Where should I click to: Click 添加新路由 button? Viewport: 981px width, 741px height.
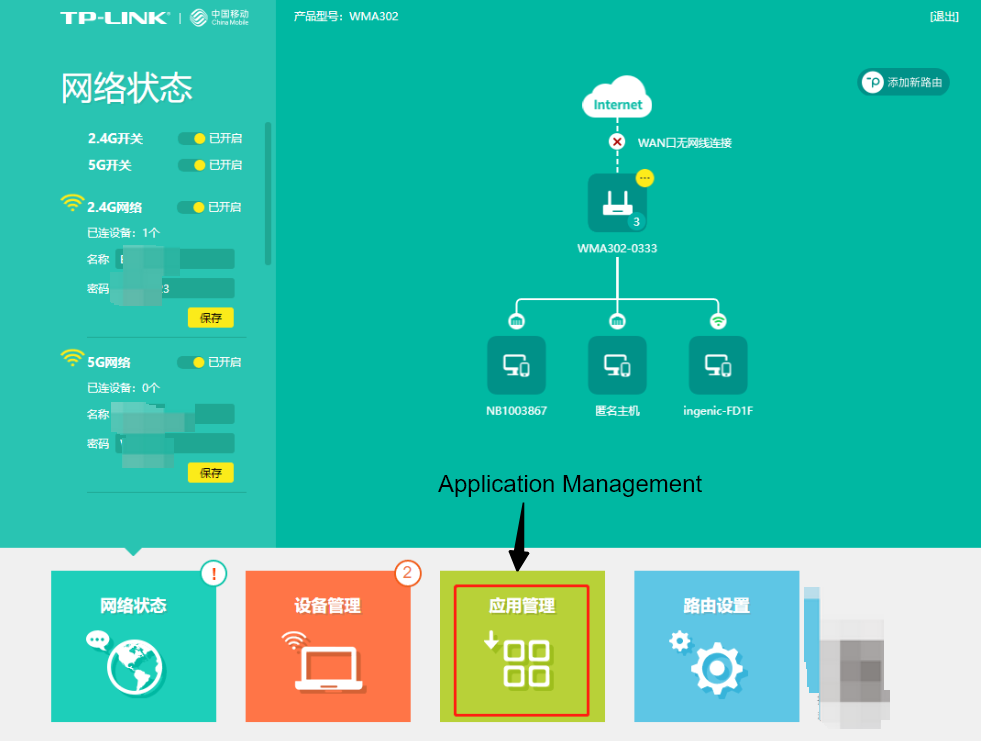coord(904,82)
